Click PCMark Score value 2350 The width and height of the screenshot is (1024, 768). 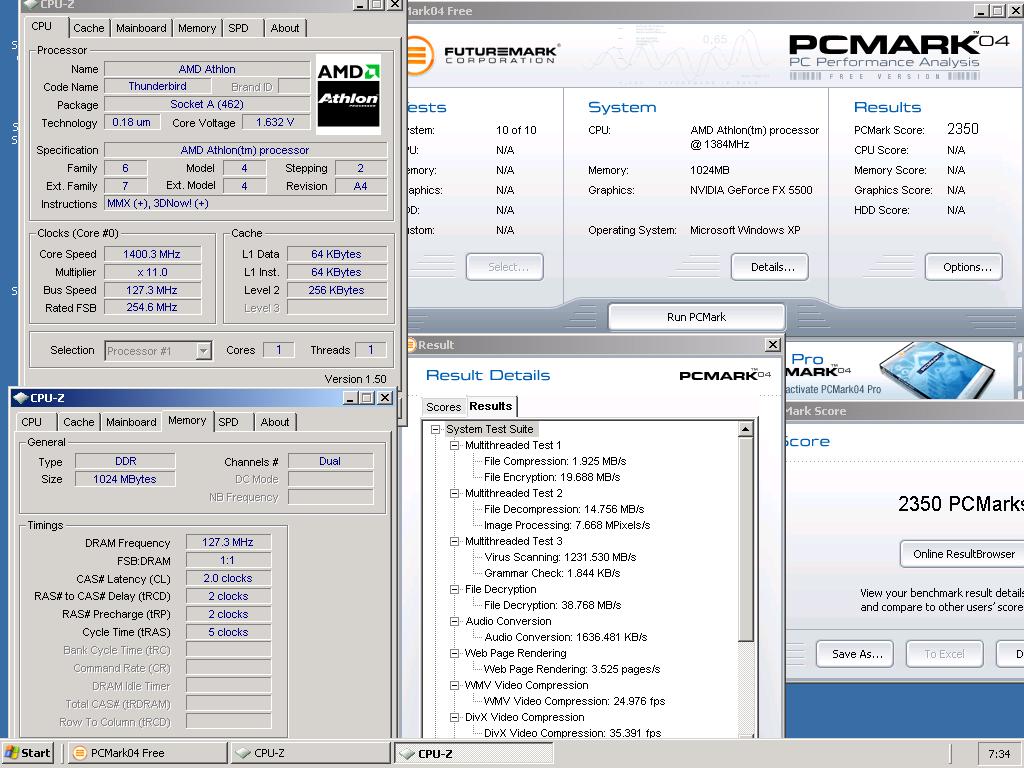(x=963, y=129)
